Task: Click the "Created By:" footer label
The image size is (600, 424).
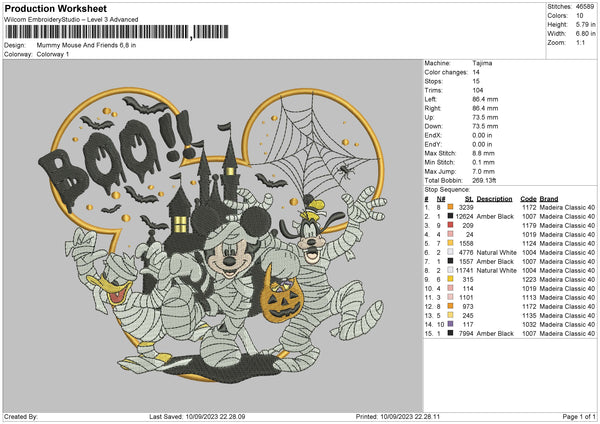Action: click(21, 416)
